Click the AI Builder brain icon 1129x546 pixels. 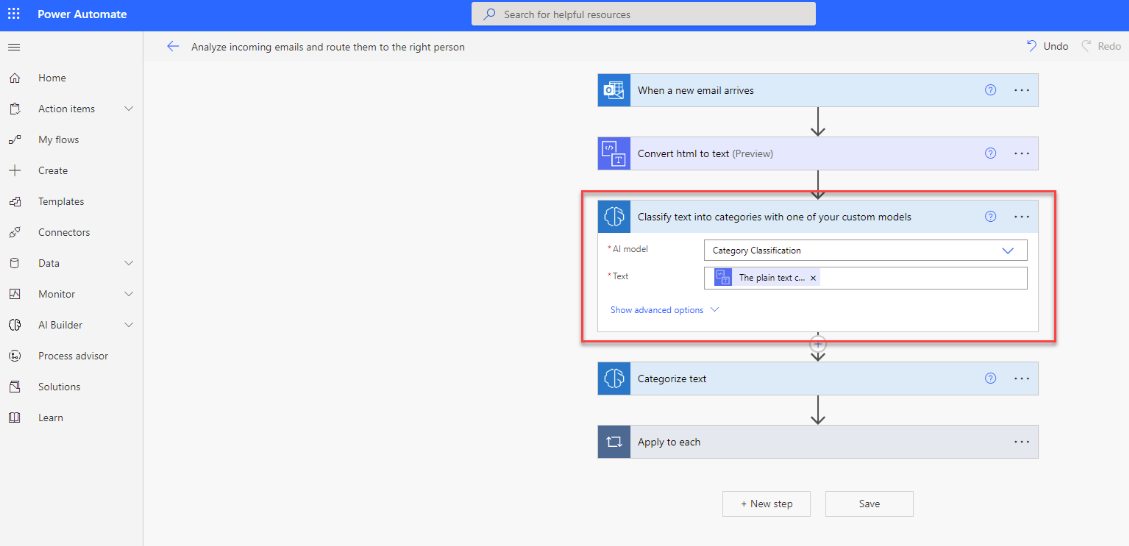pyautogui.click(x=14, y=325)
